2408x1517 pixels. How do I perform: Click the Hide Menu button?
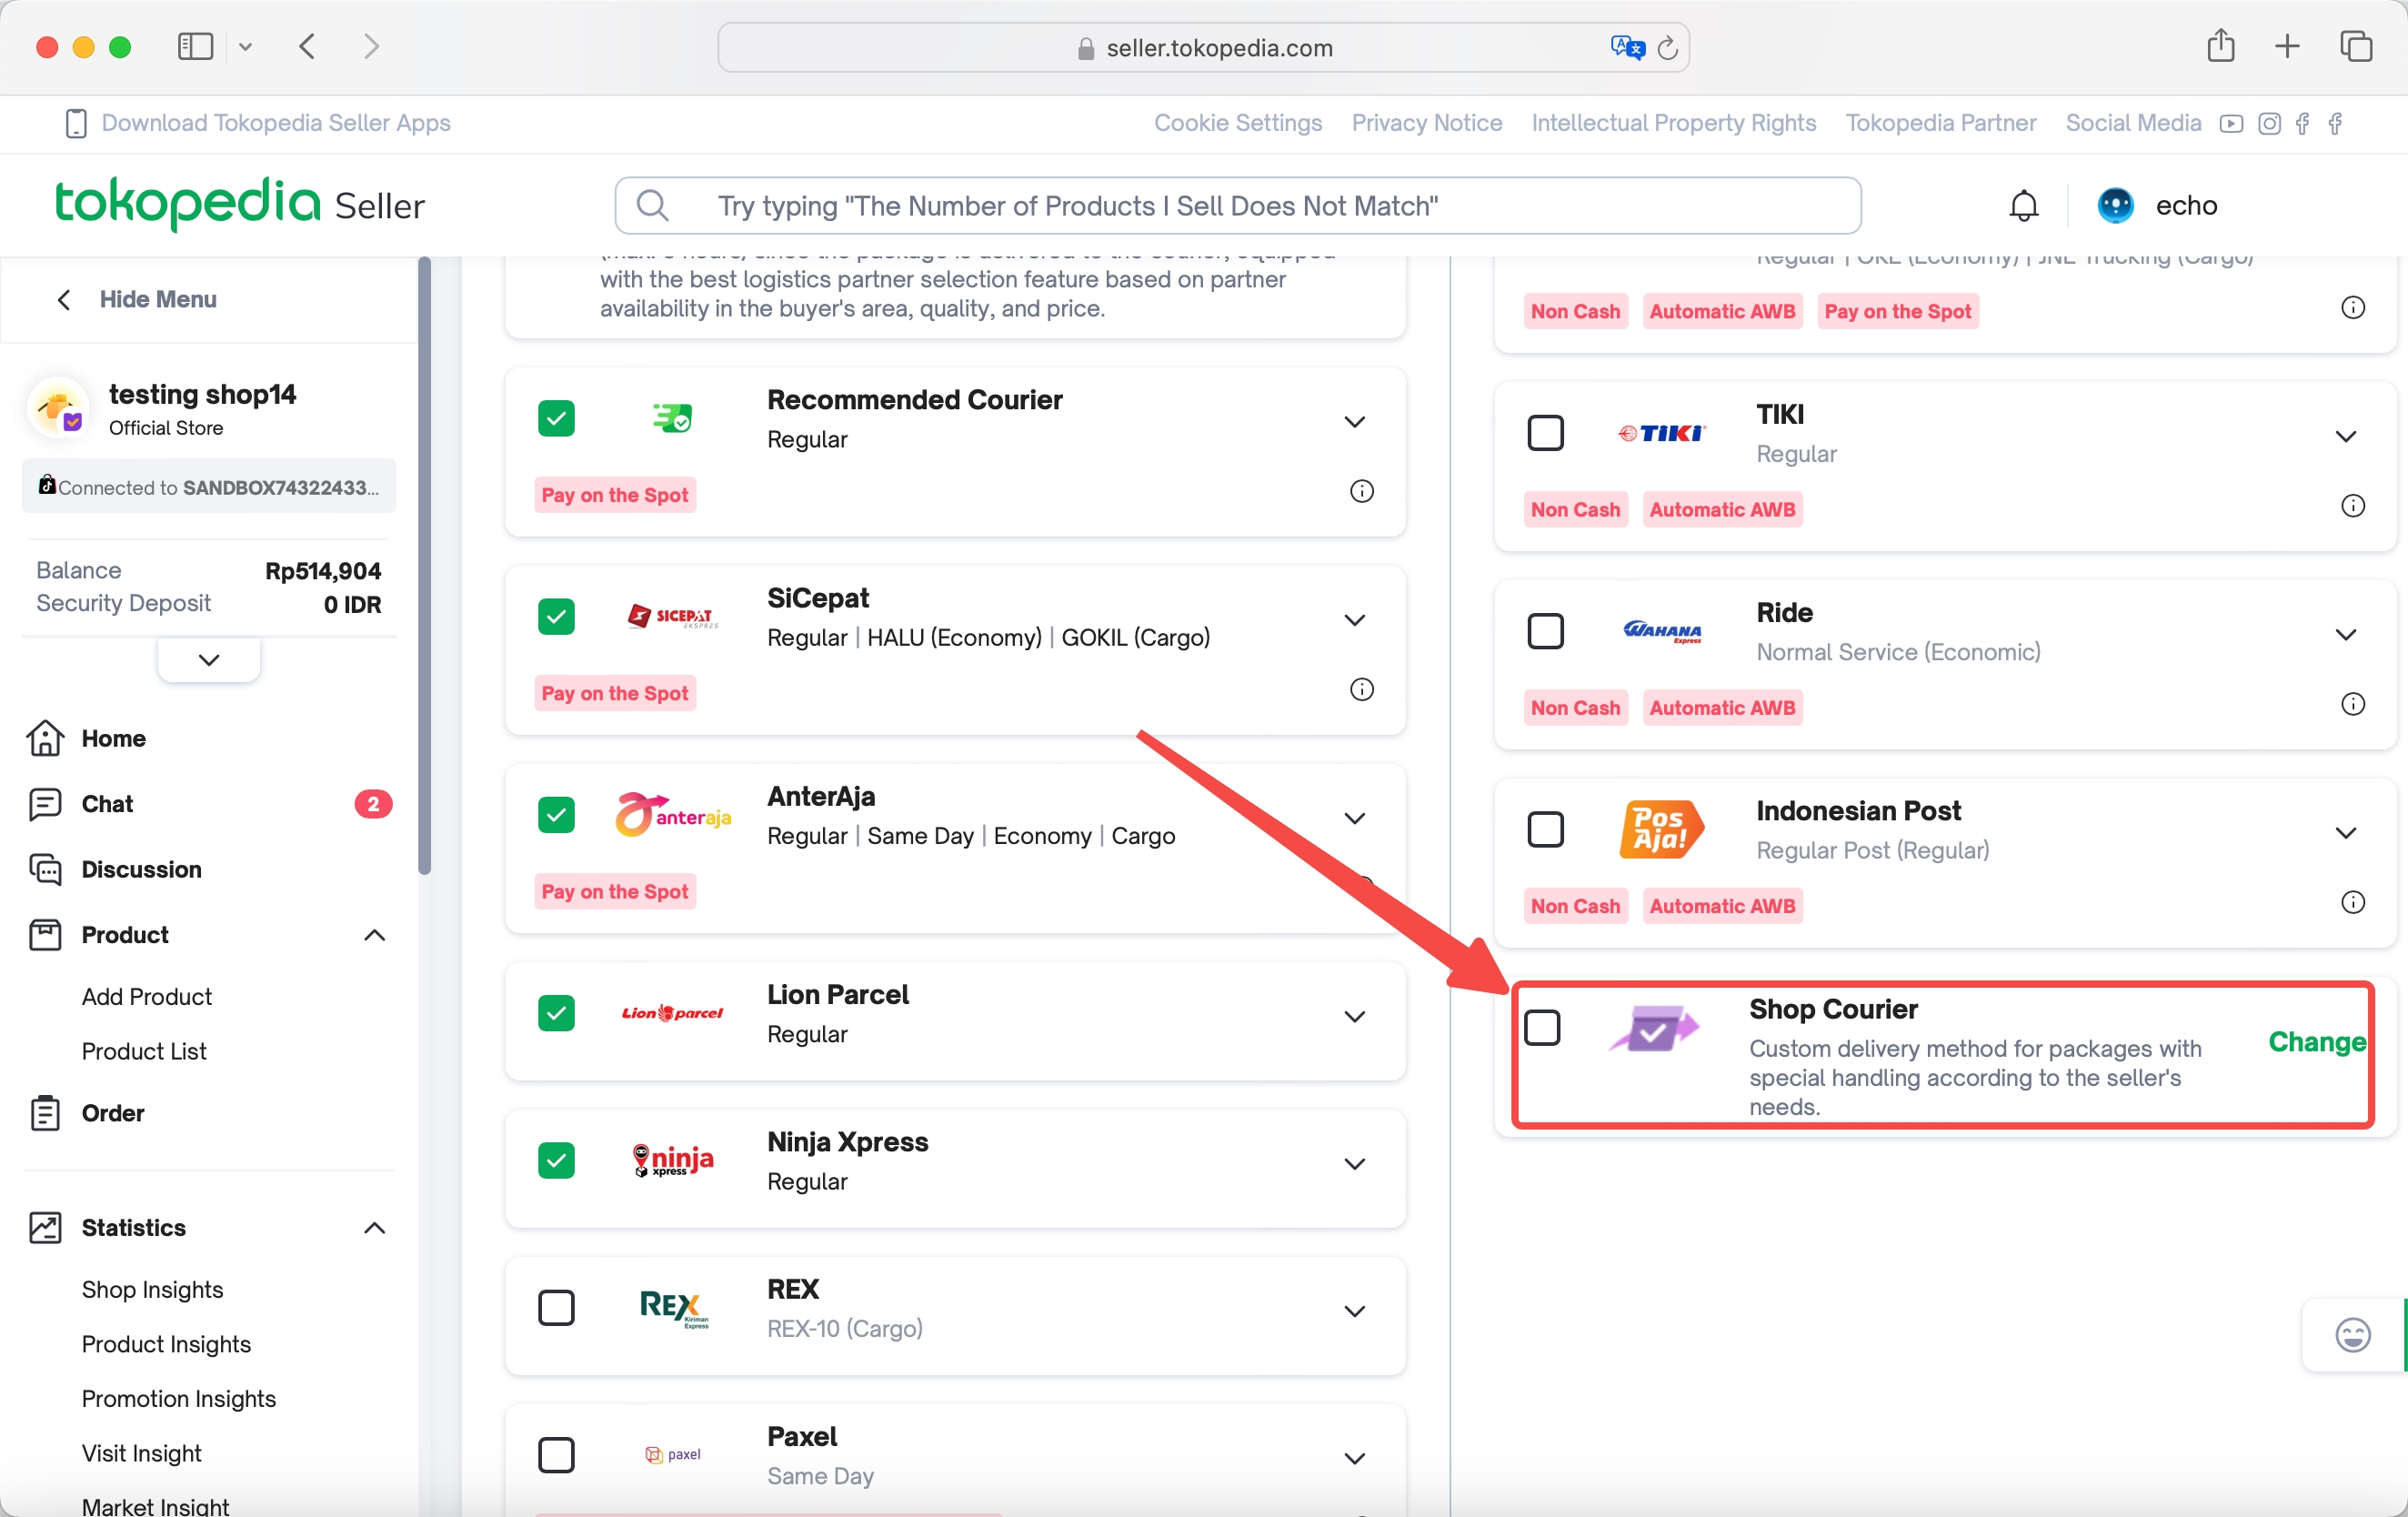click(137, 300)
